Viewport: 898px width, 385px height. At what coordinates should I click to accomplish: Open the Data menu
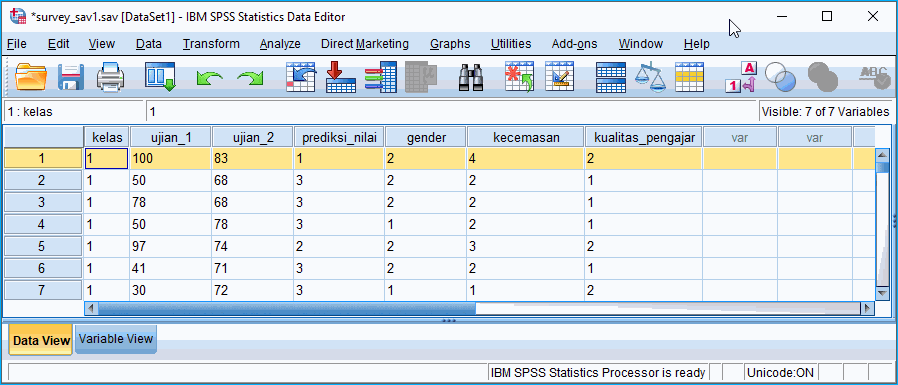pos(149,44)
